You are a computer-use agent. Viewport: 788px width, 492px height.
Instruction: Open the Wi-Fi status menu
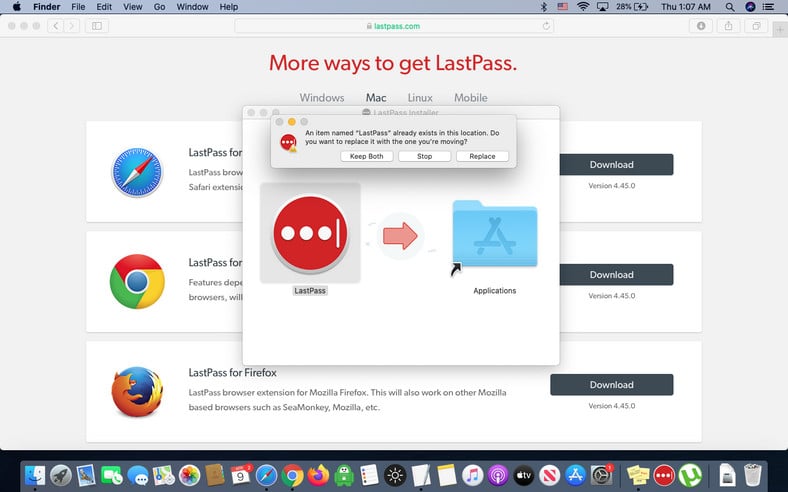tap(583, 7)
